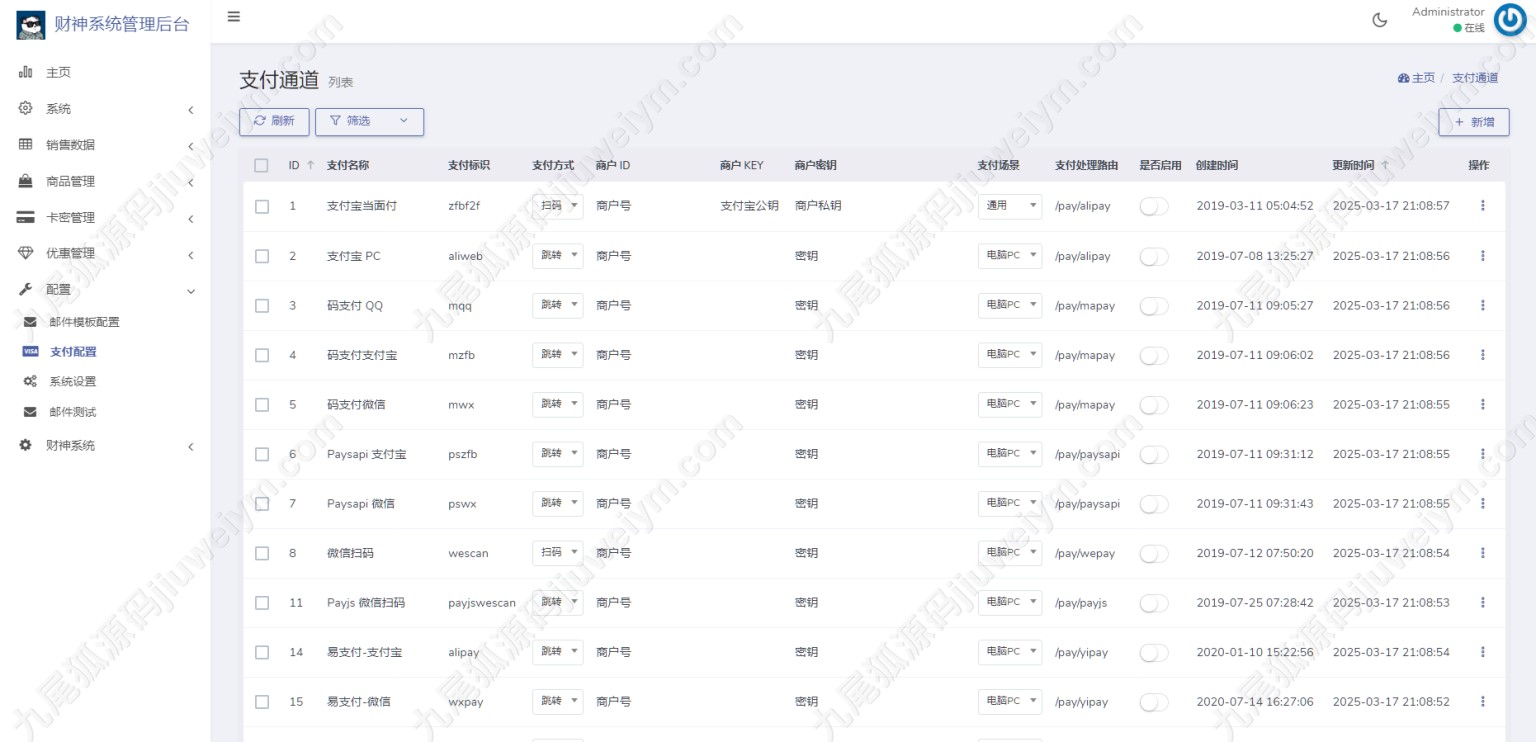Open 系统设置 in the sidebar
Image resolution: width=1536 pixels, height=742 pixels.
point(73,382)
